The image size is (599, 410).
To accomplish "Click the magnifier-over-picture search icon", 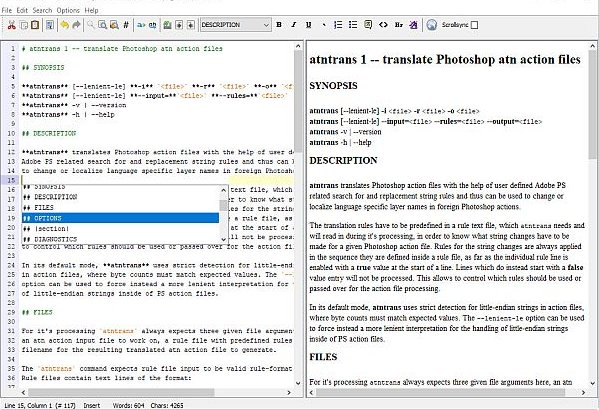I will (x=114, y=25).
